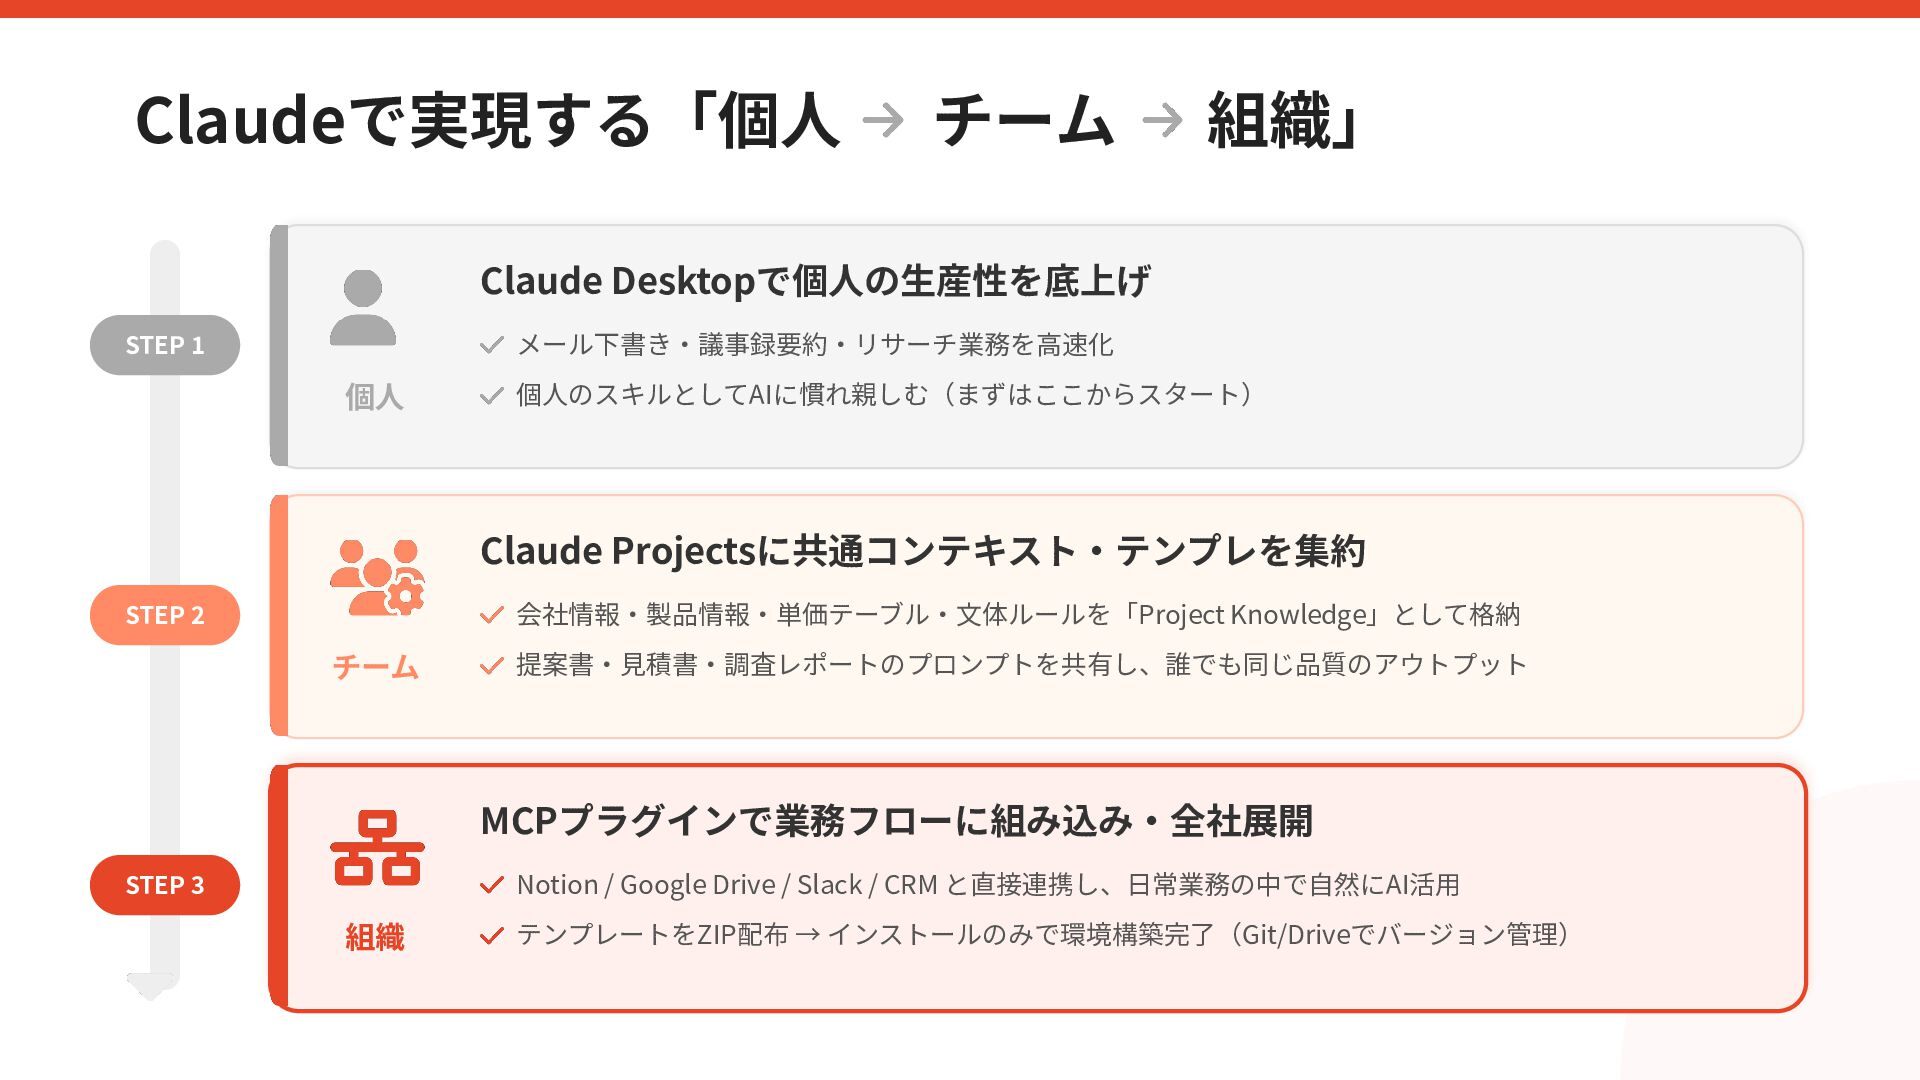Click the down arrowhead ending the timeline
The height and width of the screenshot is (1080, 1920).
click(151, 985)
